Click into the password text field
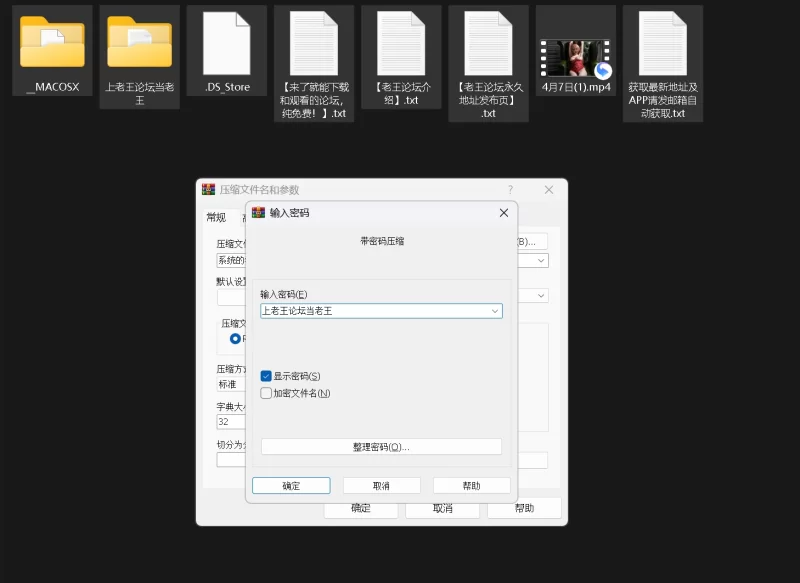Image resolution: width=800 pixels, height=583 pixels. (372, 311)
